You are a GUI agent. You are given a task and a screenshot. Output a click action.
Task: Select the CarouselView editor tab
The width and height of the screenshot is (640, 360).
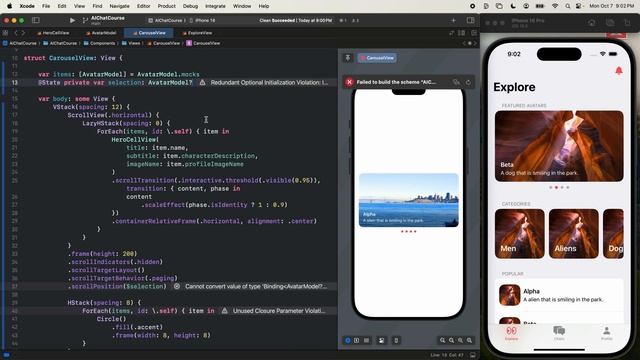[x=149, y=33]
